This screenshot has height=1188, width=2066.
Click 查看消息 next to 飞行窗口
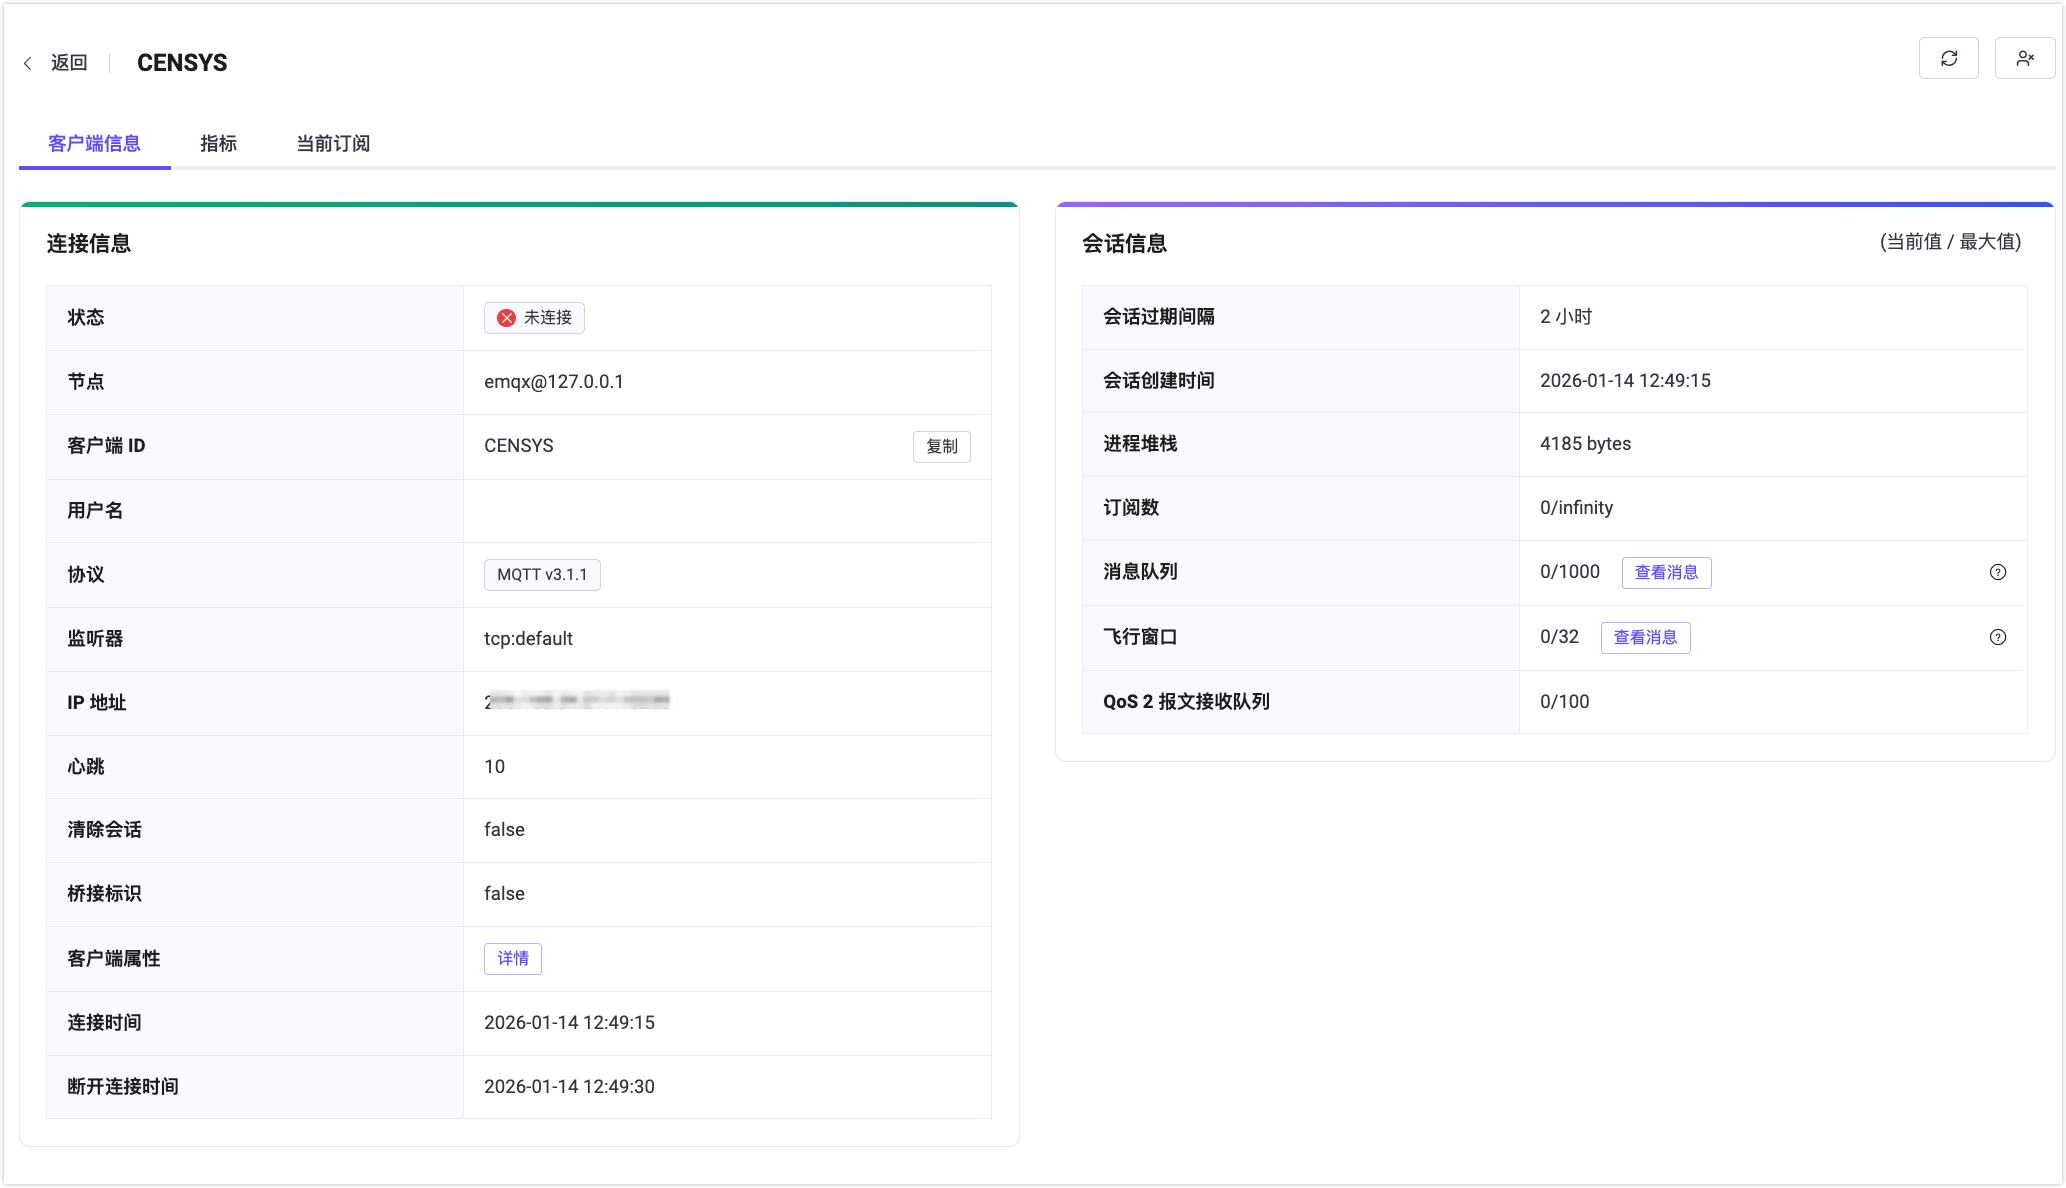(1645, 637)
